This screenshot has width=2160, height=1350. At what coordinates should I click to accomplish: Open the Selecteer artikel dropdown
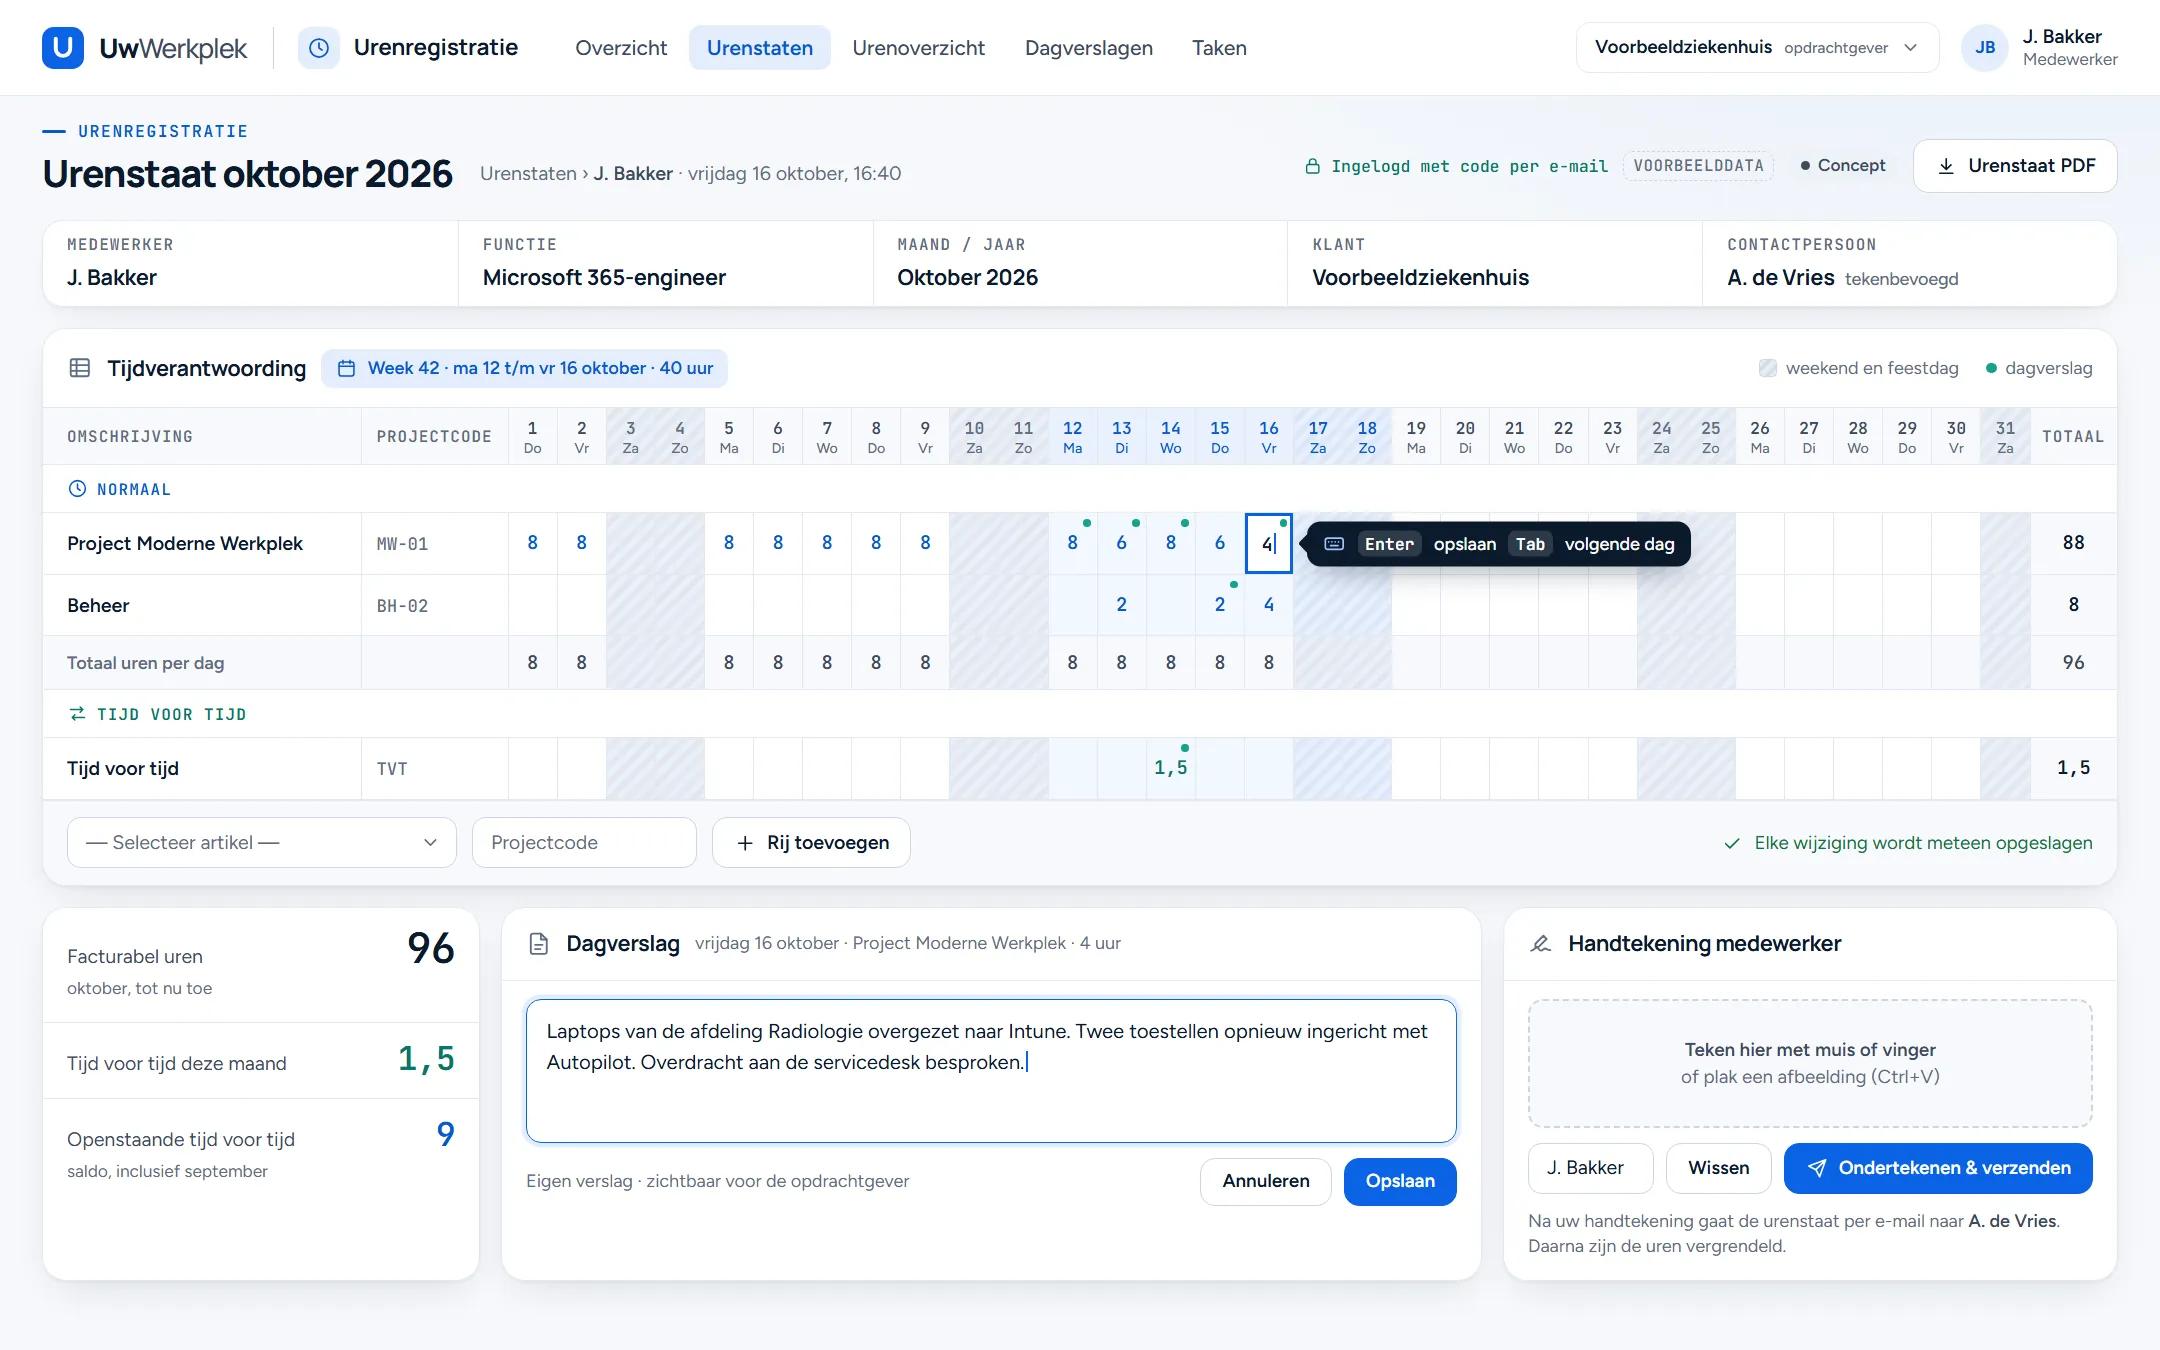click(261, 843)
